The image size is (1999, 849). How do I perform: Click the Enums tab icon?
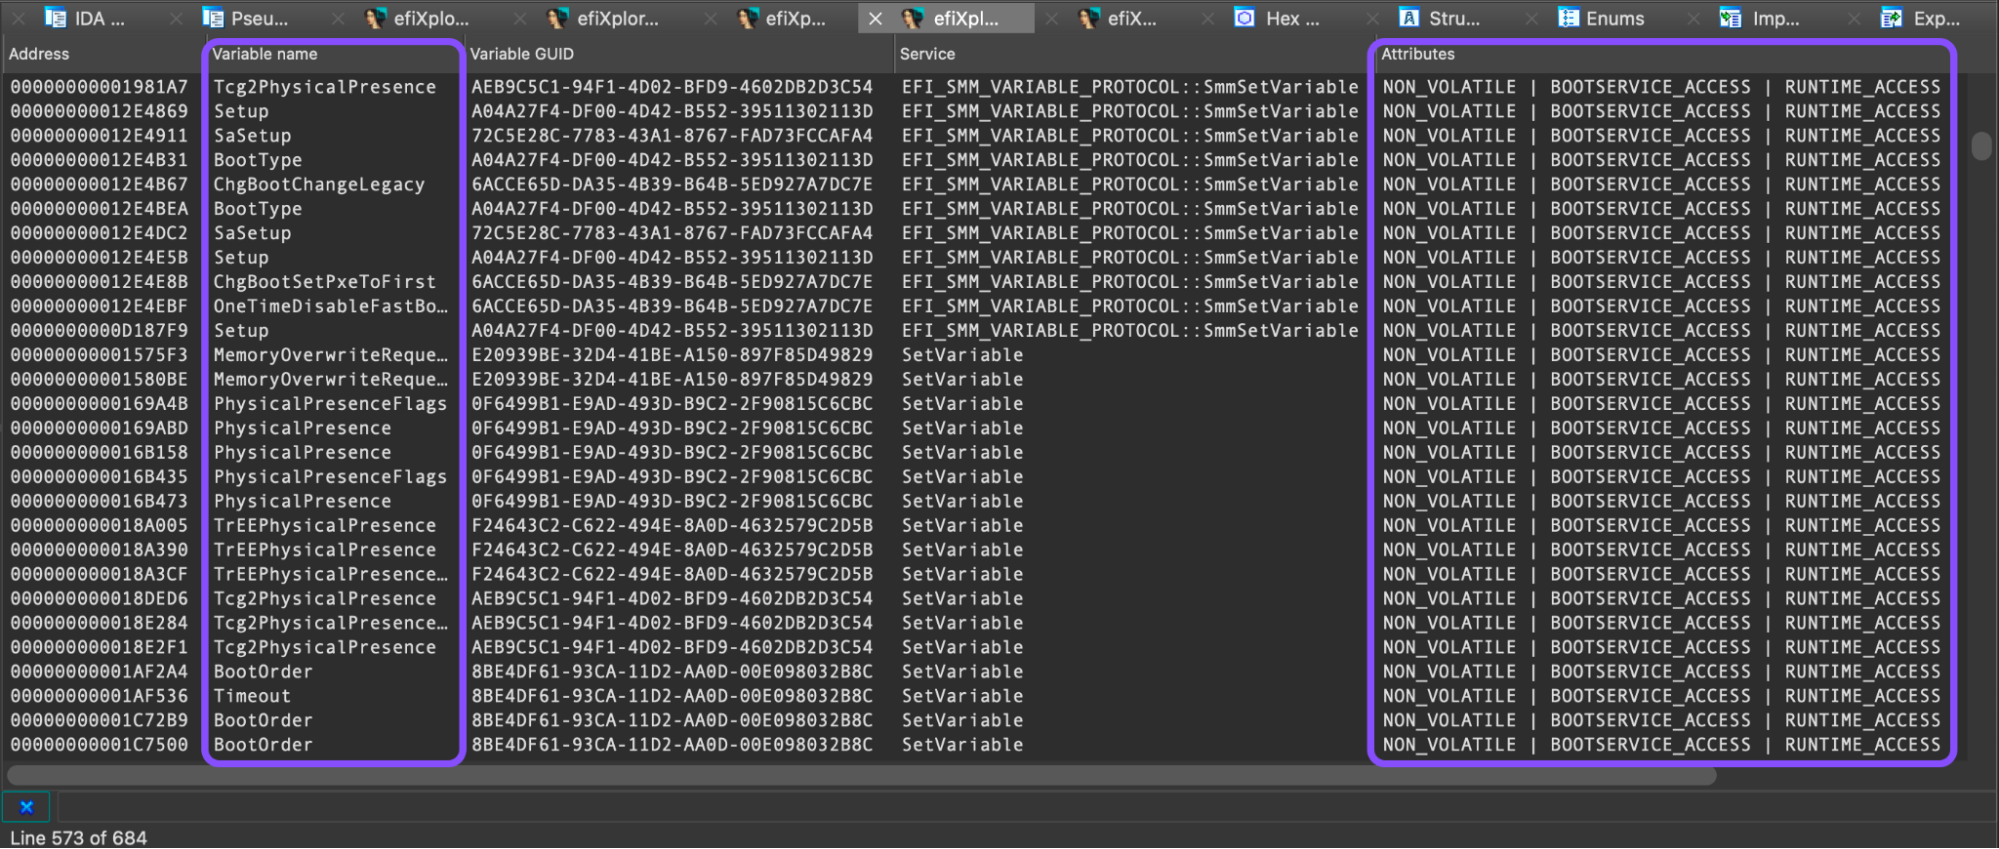point(1568,18)
